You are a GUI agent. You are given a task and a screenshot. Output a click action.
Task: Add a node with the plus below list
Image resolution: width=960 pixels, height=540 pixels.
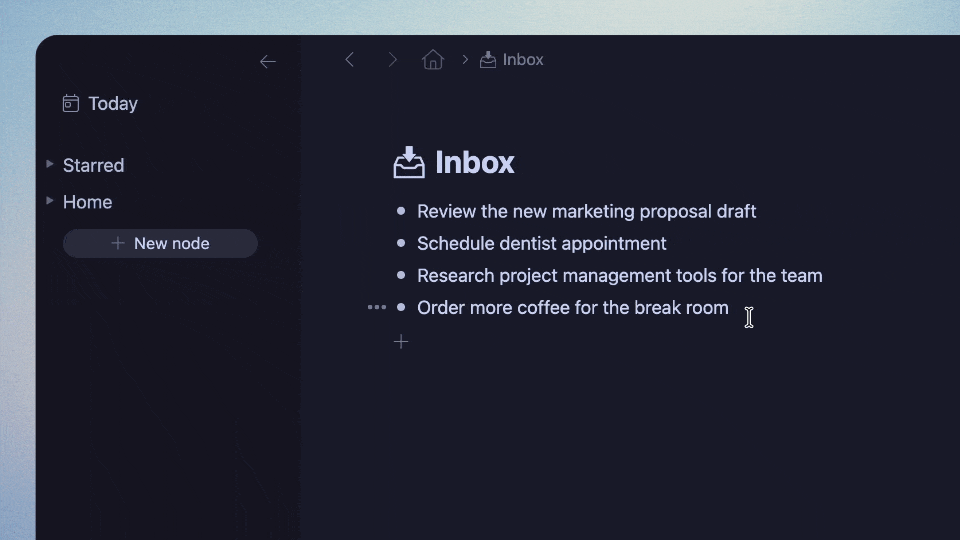[x=401, y=342]
